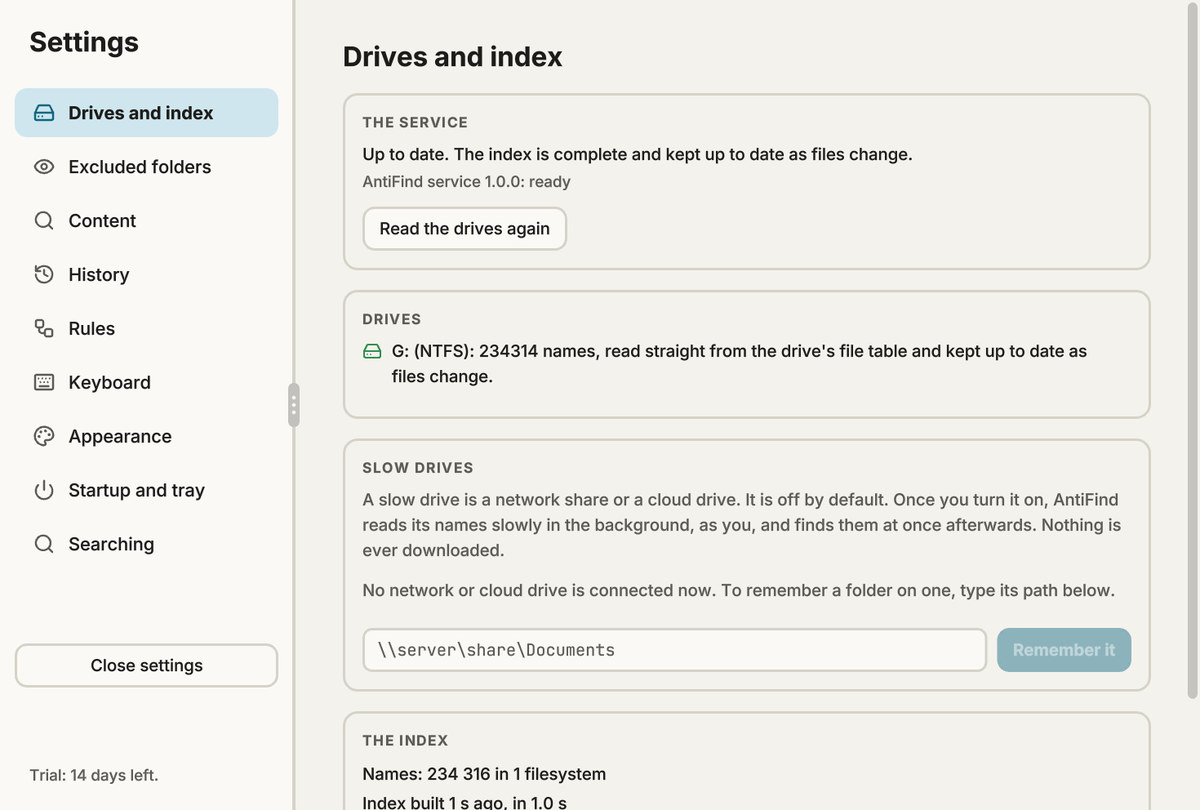This screenshot has height=810, width=1200.
Task: Switch to History settings
Action: click(x=146, y=275)
